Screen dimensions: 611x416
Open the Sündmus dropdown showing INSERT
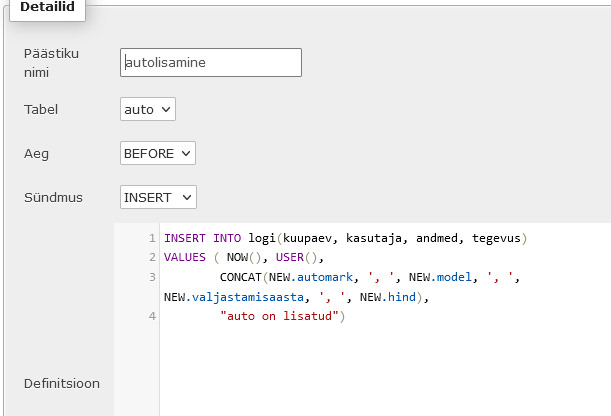158,197
